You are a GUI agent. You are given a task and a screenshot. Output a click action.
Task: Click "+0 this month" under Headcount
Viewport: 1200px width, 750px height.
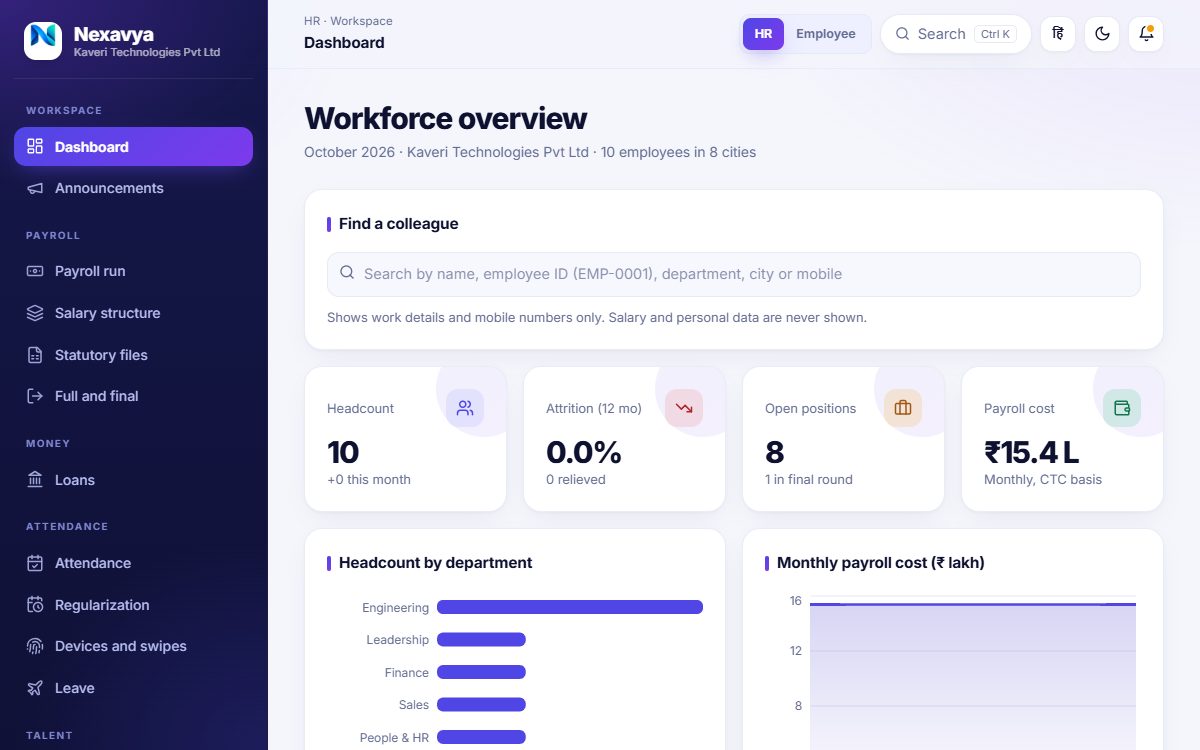(x=369, y=480)
